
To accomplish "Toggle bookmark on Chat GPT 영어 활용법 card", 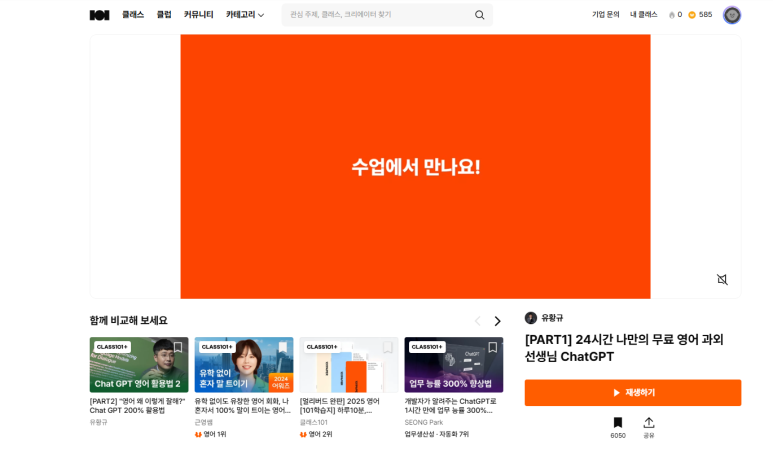I will tap(178, 347).
